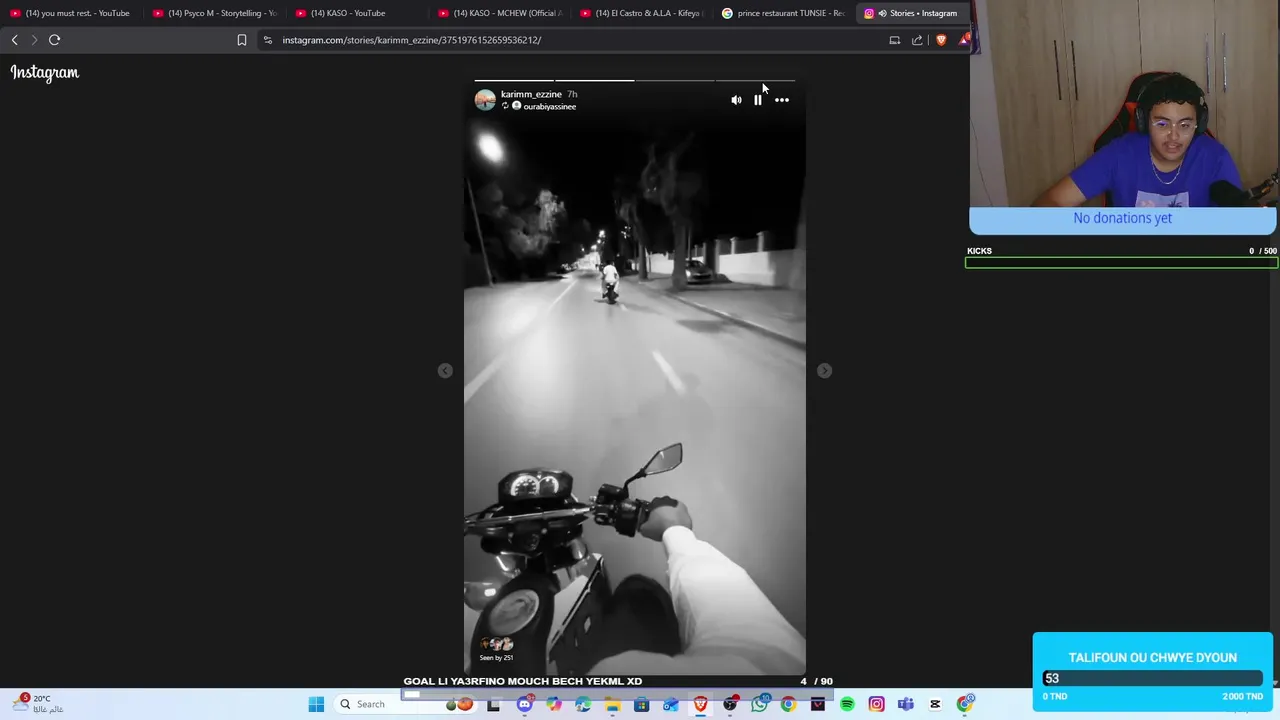Jump to the first story progress segment
The width and height of the screenshot is (1280, 720).
click(x=514, y=80)
